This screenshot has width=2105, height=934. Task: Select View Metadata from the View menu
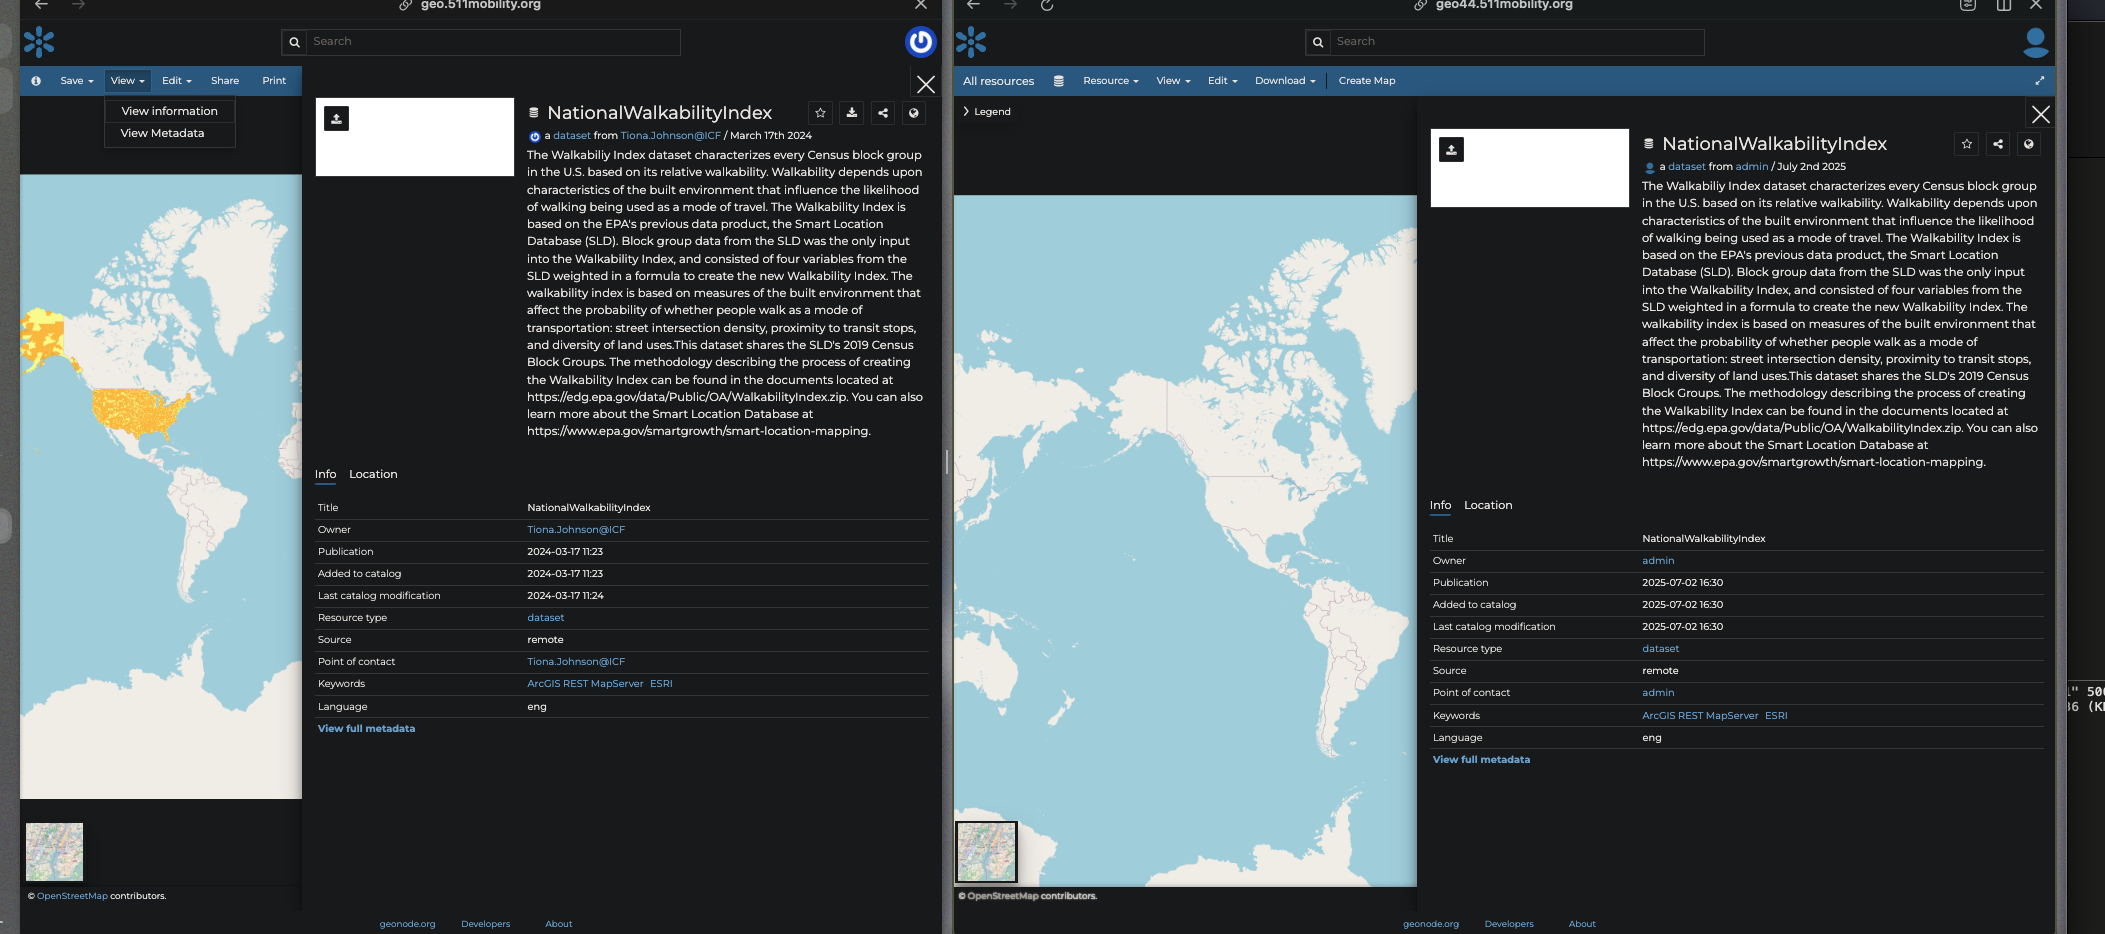click(162, 133)
